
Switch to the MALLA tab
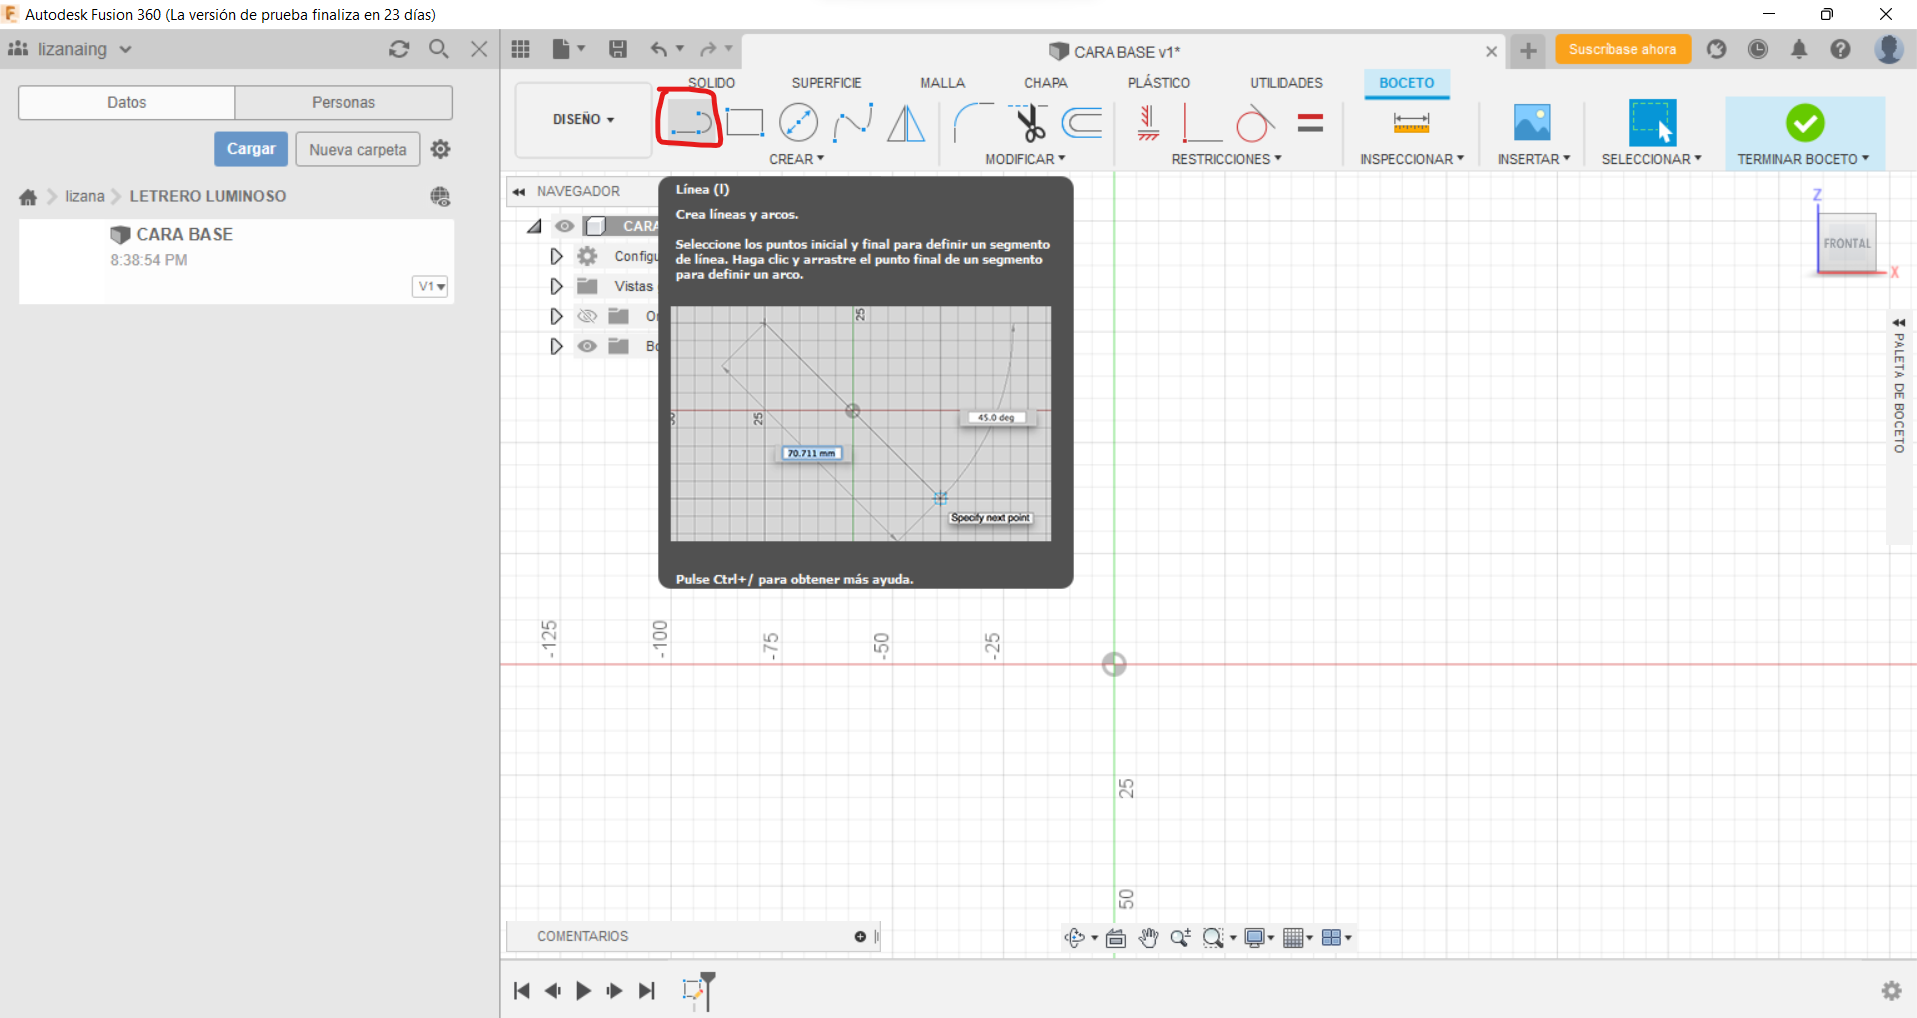942,83
